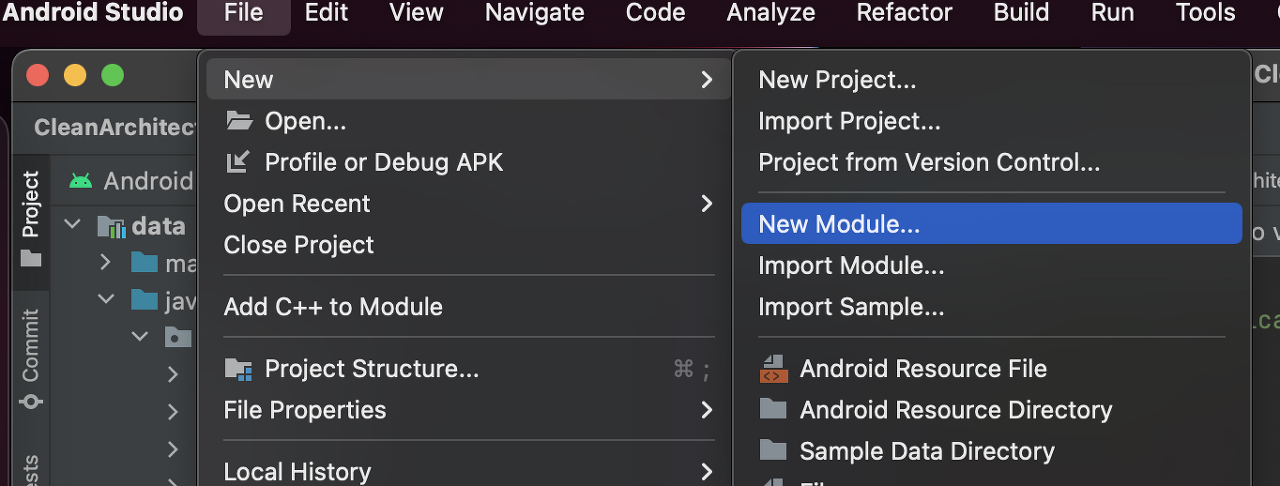Image resolution: width=1280 pixels, height=486 pixels.
Task: Click the Android robot icon in project view
Action: point(81,181)
